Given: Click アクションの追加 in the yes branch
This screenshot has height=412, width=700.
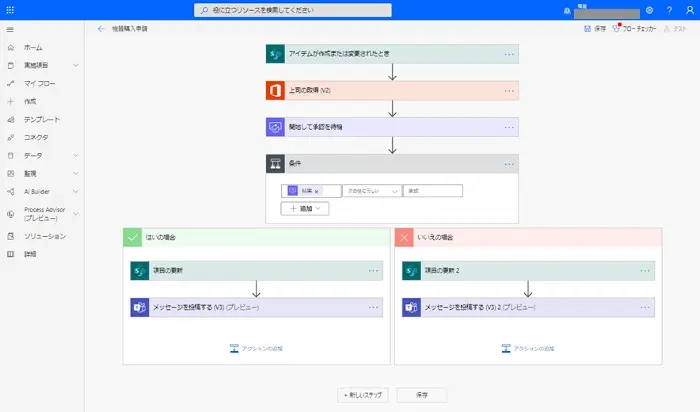Looking at the screenshot, I should (256, 348).
